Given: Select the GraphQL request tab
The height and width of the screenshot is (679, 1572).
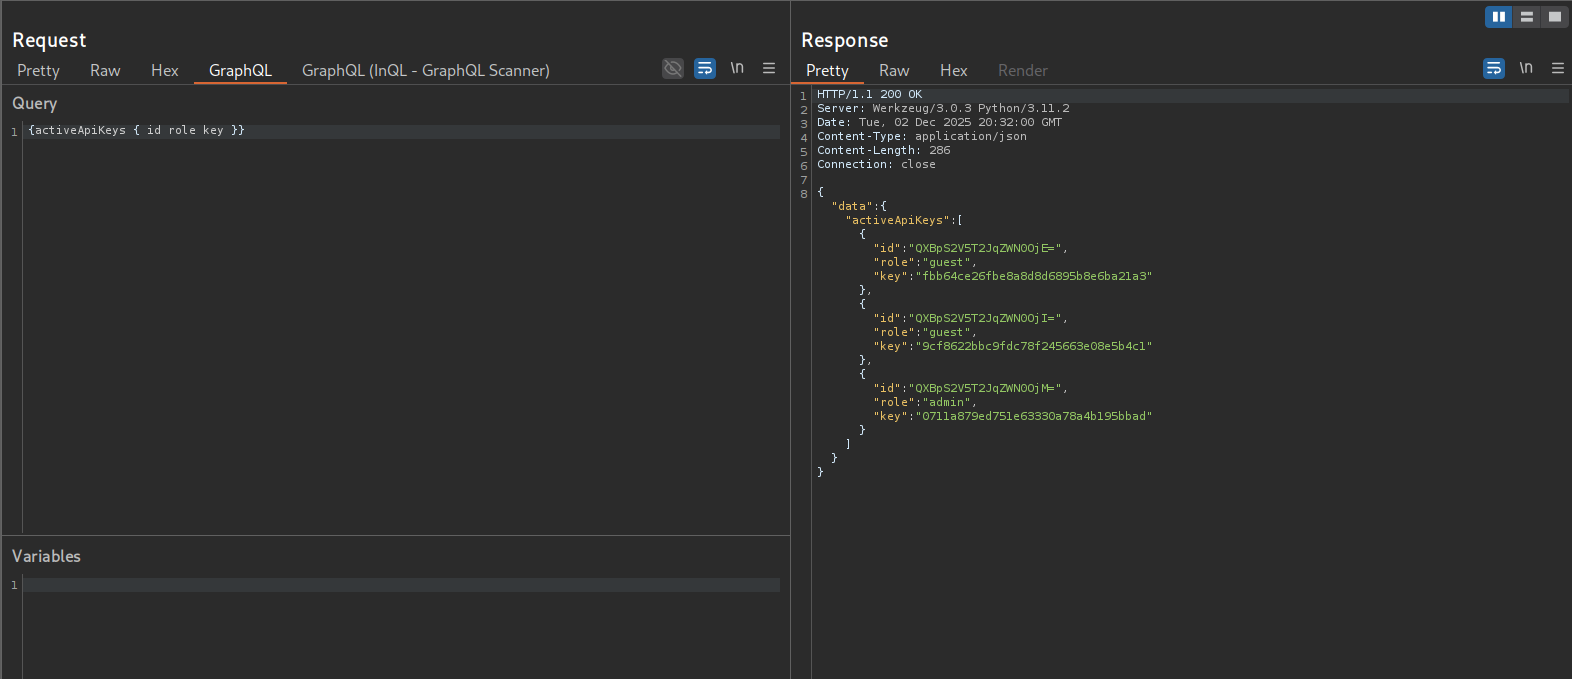Looking at the screenshot, I should coord(240,70).
